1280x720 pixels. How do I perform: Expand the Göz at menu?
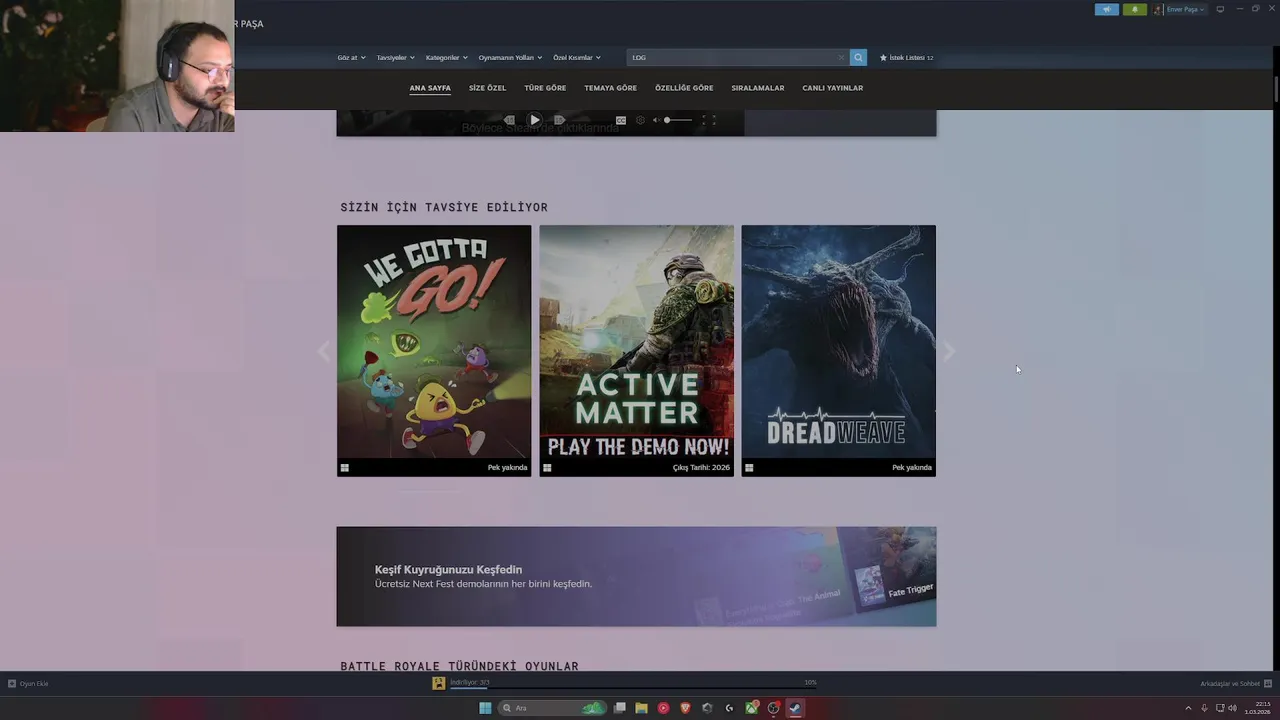(351, 57)
